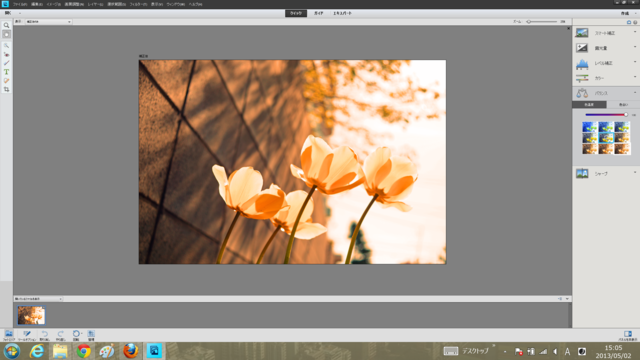Select the Red Eye Removal tool
Image resolution: width=640 pixels, height=360 pixels.
pos(6,54)
